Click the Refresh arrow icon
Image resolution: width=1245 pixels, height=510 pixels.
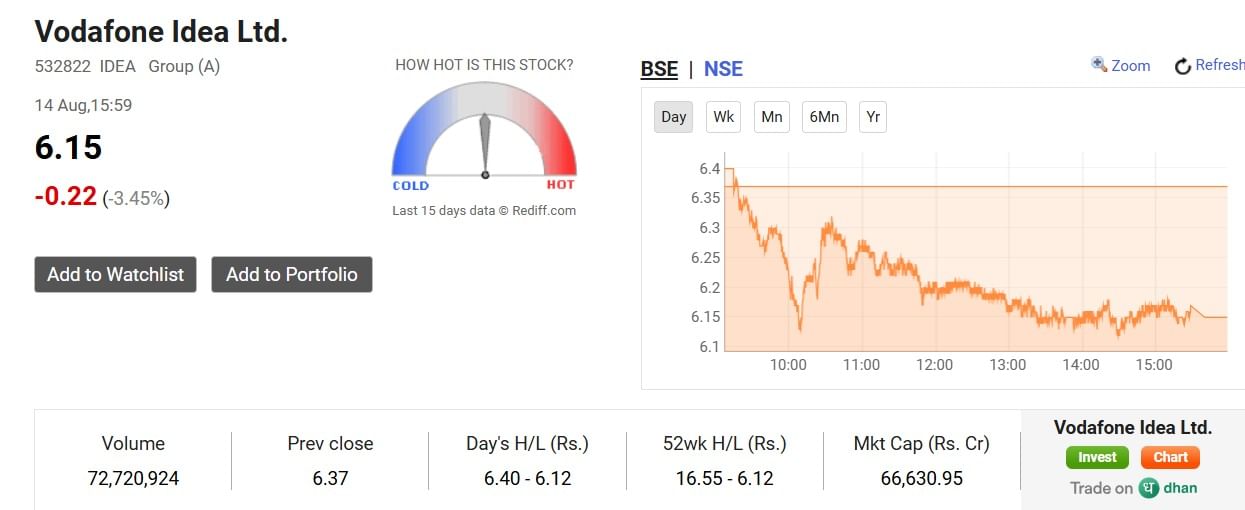click(1183, 66)
